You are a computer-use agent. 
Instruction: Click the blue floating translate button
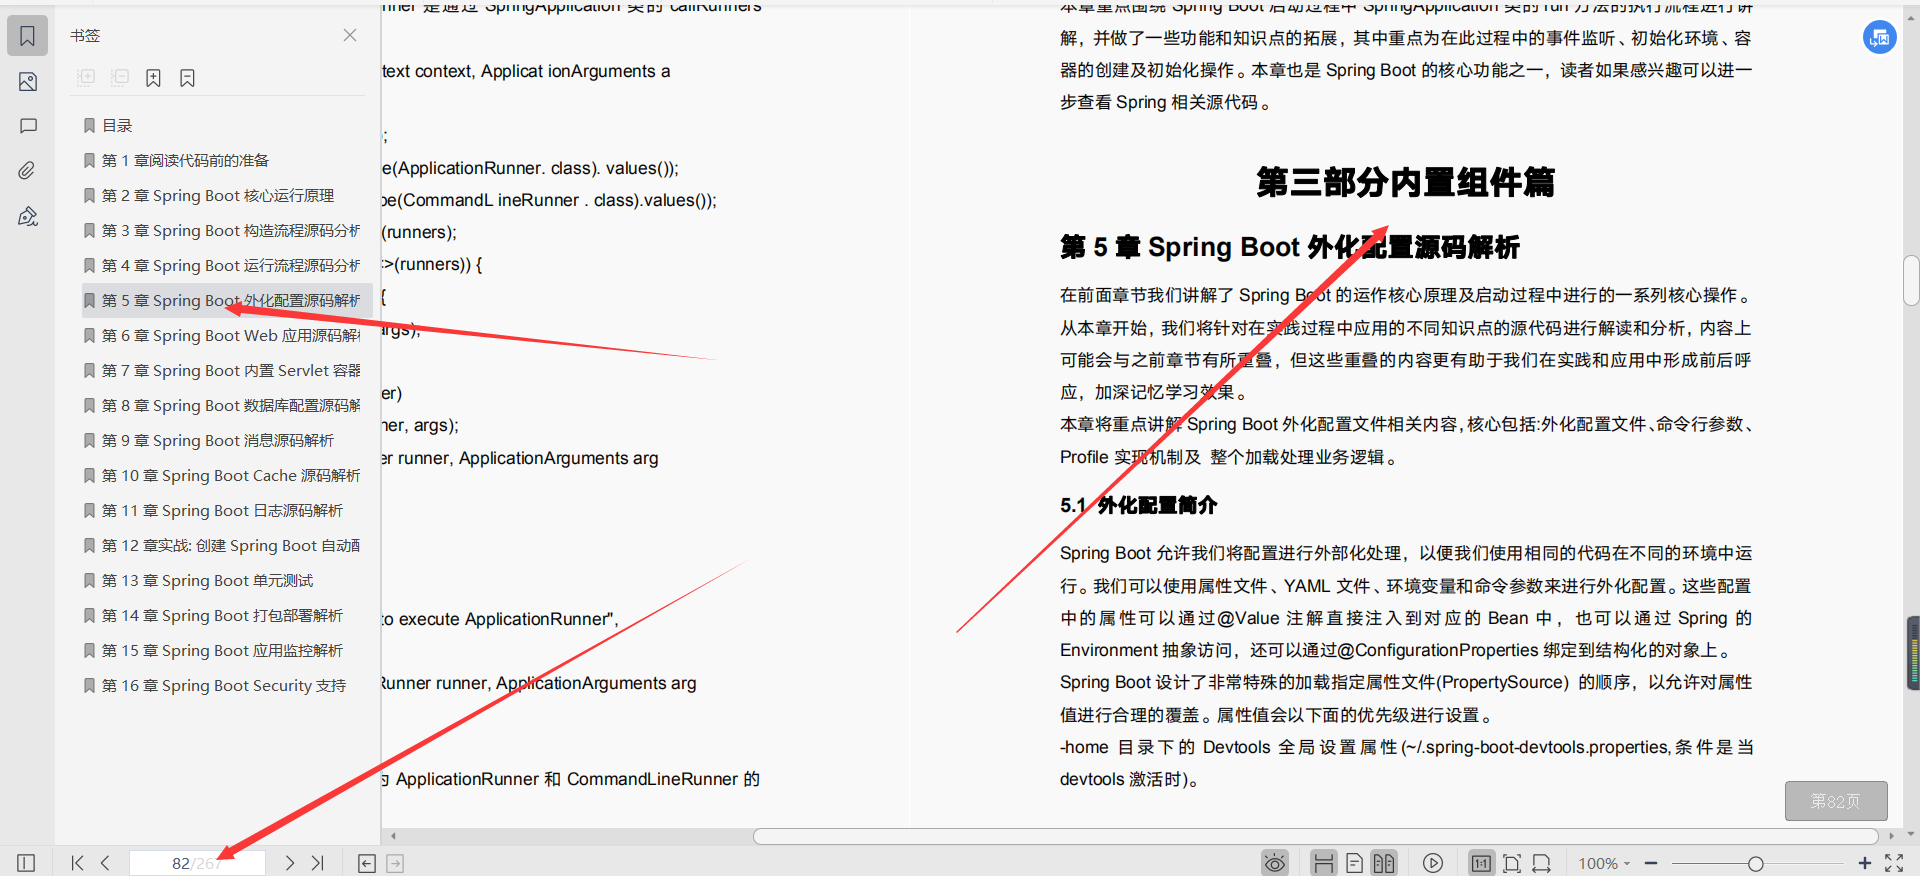click(1880, 38)
